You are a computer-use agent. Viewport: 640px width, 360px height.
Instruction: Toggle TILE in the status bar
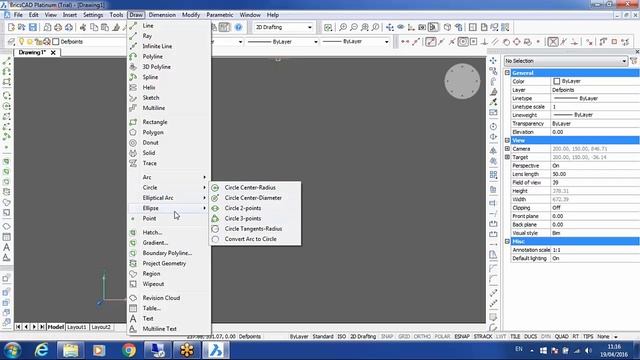click(x=515, y=336)
